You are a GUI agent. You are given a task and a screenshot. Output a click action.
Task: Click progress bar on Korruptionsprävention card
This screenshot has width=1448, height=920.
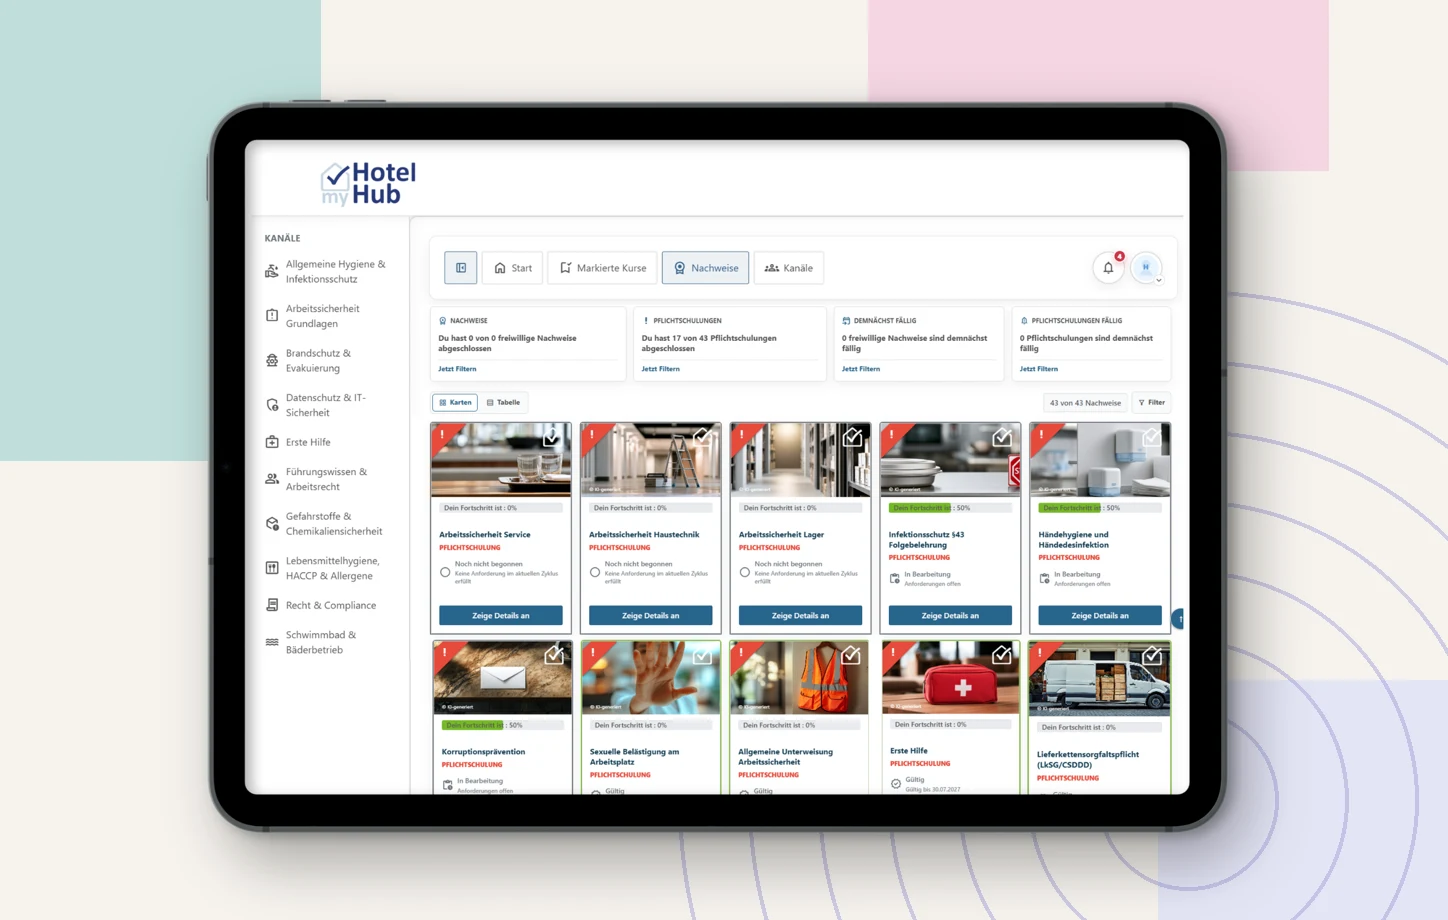502,725
